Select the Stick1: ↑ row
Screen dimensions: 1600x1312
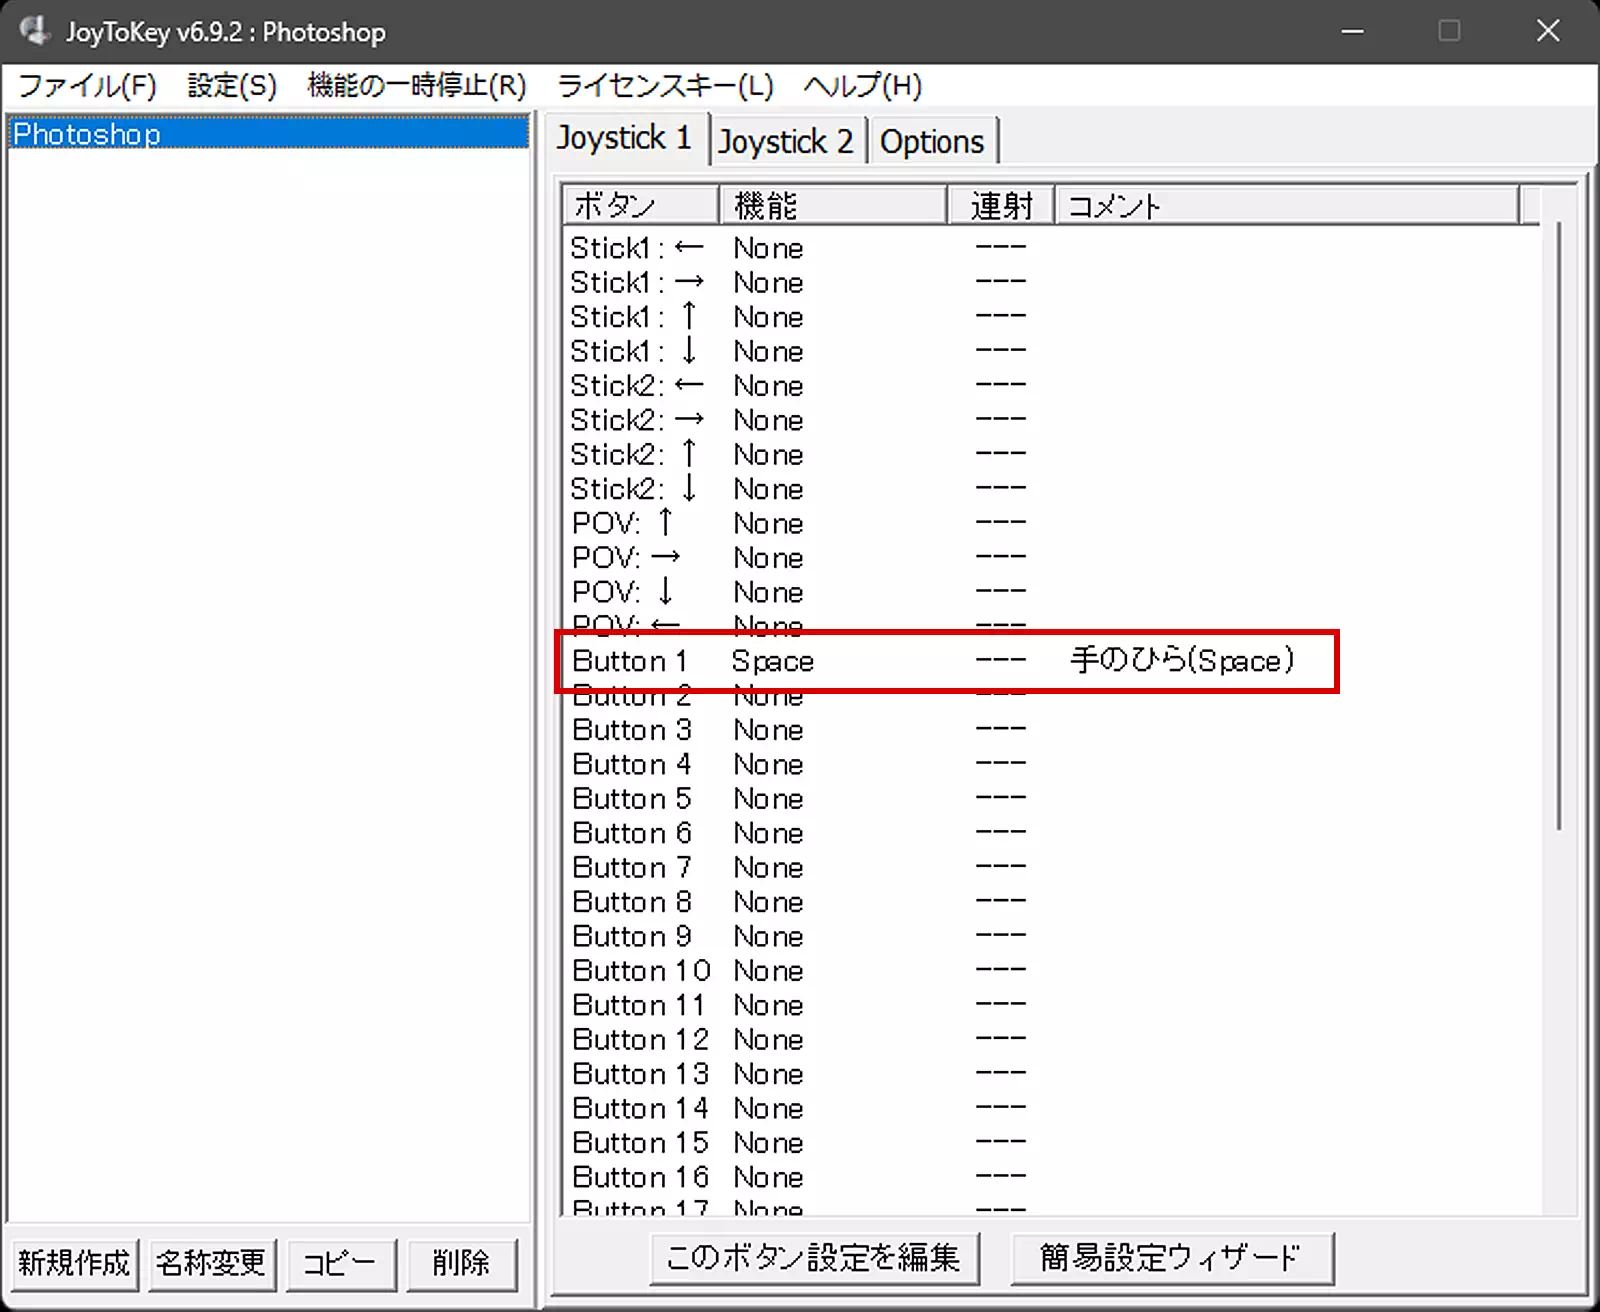(x=1050, y=317)
